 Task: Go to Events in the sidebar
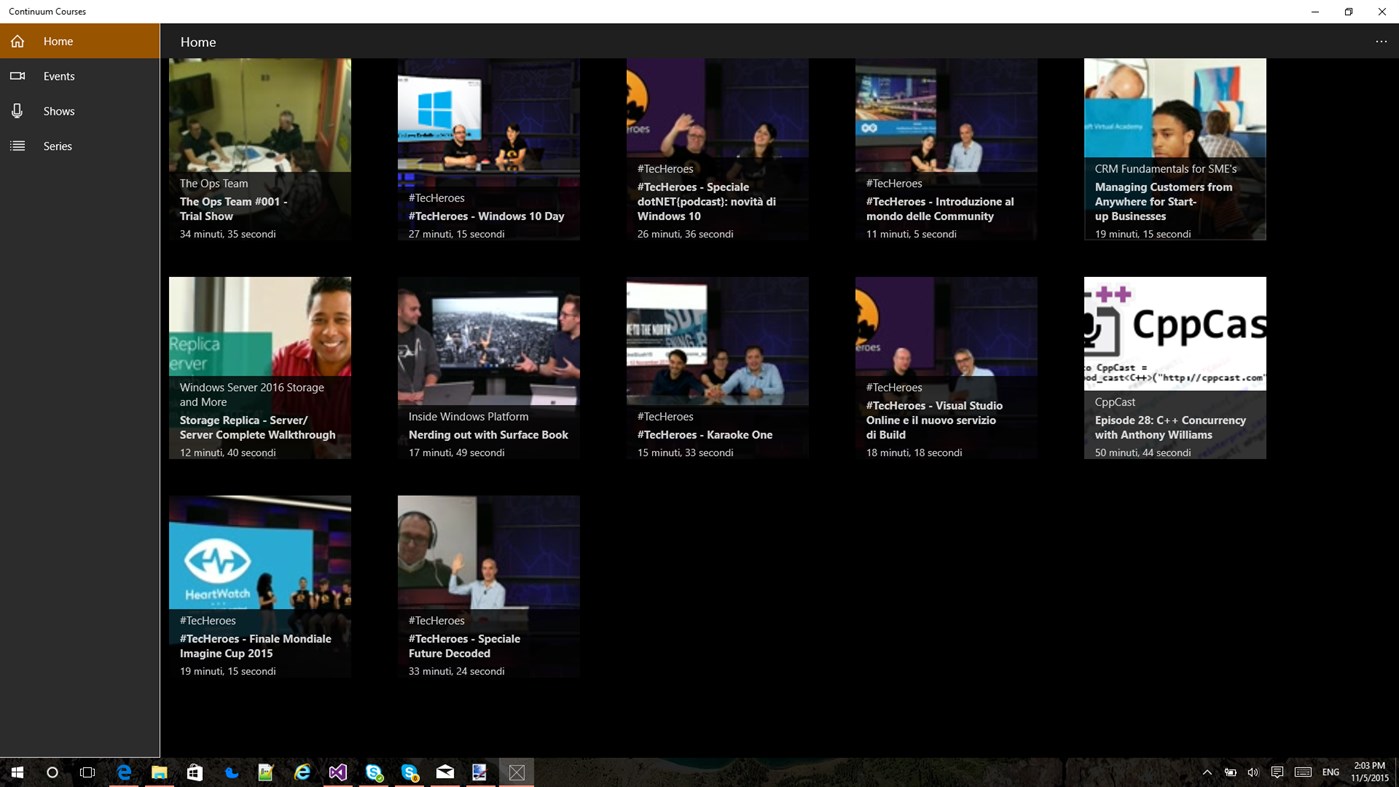click(x=79, y=76)
